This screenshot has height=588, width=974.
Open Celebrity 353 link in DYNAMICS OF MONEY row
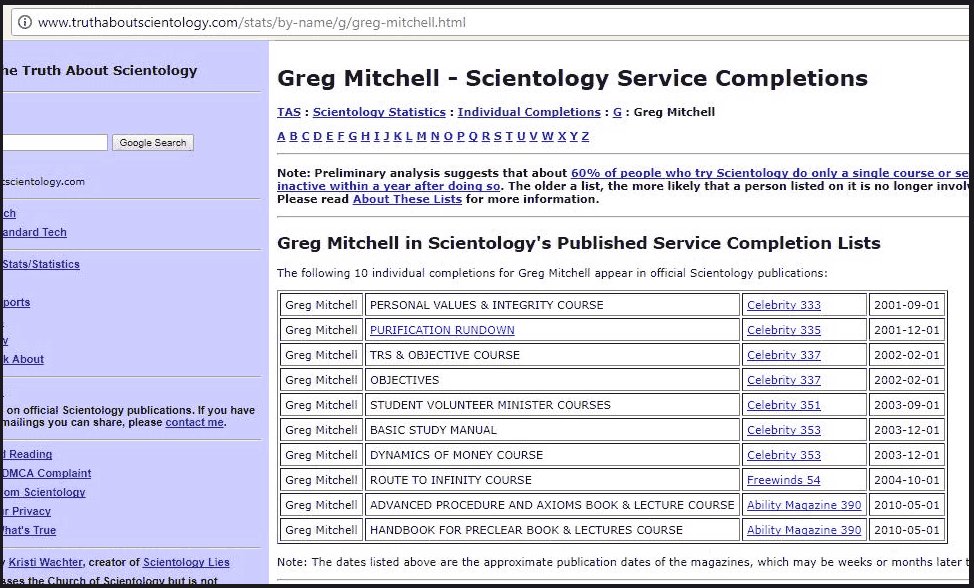[784, 455]
